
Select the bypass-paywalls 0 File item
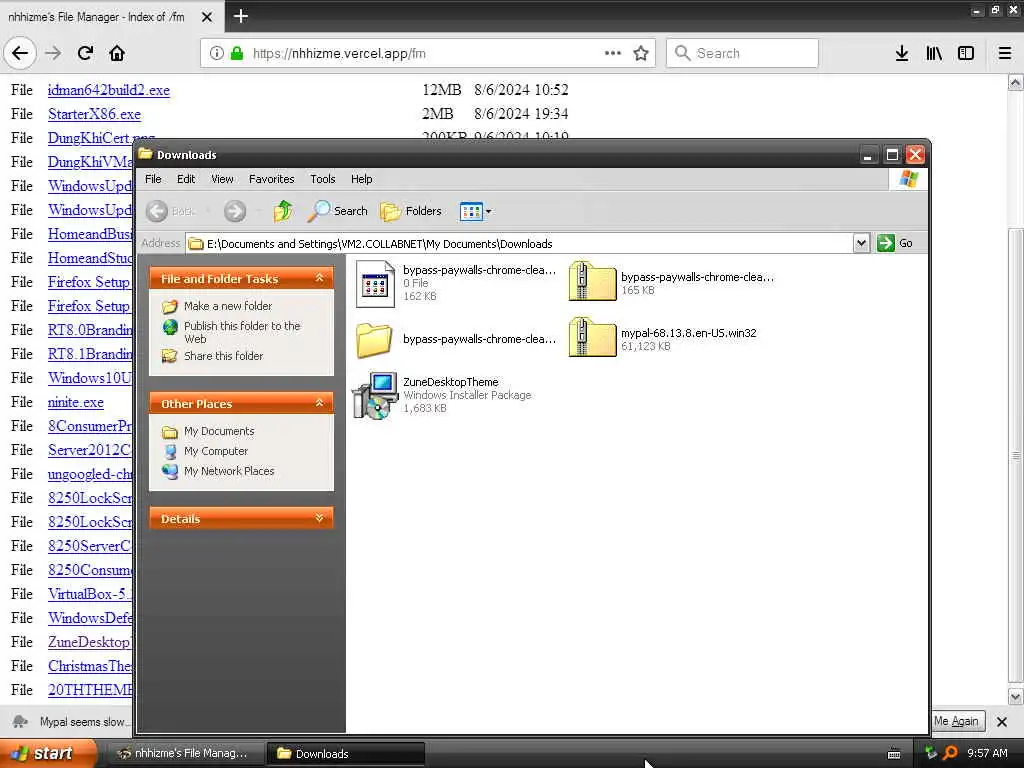tap(456, 282)
